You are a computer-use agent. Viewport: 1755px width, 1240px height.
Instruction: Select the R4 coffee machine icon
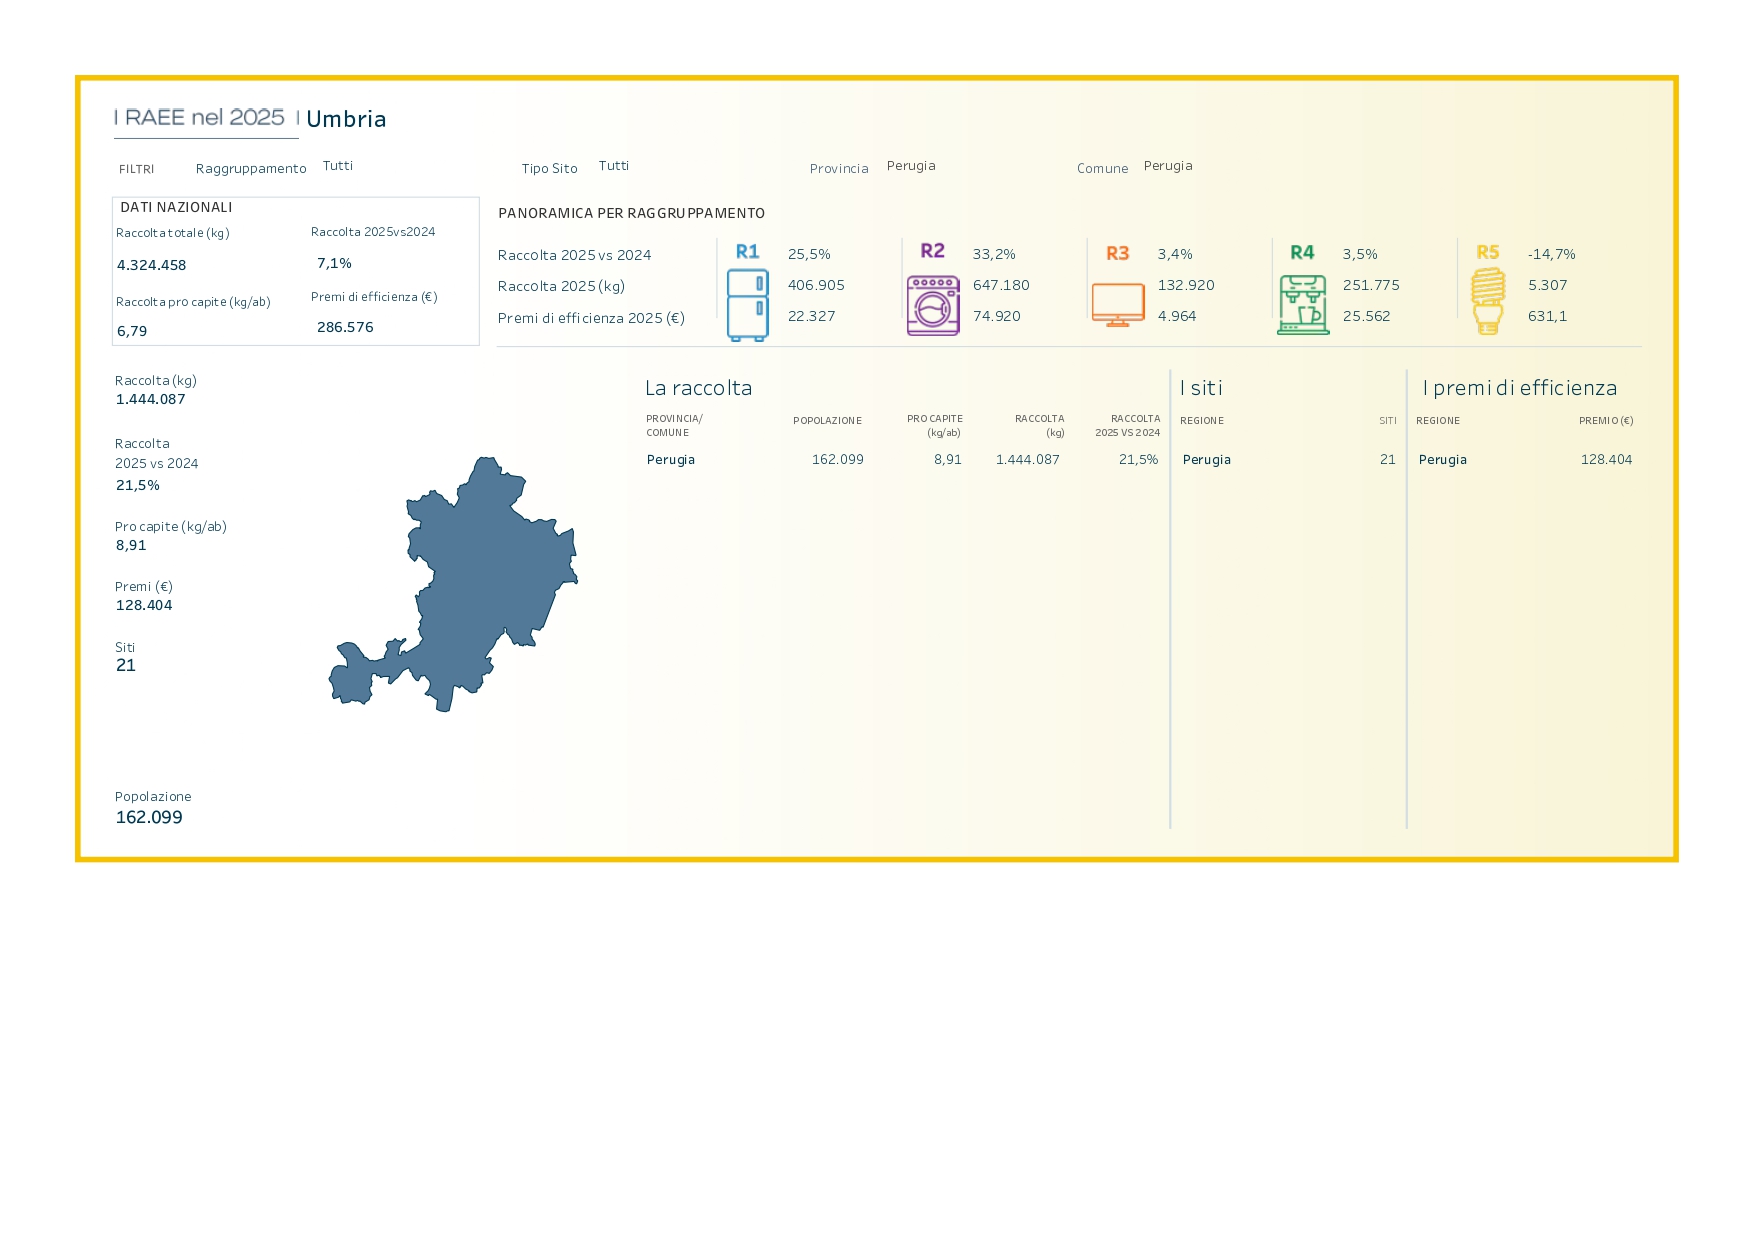point(1303,304)
